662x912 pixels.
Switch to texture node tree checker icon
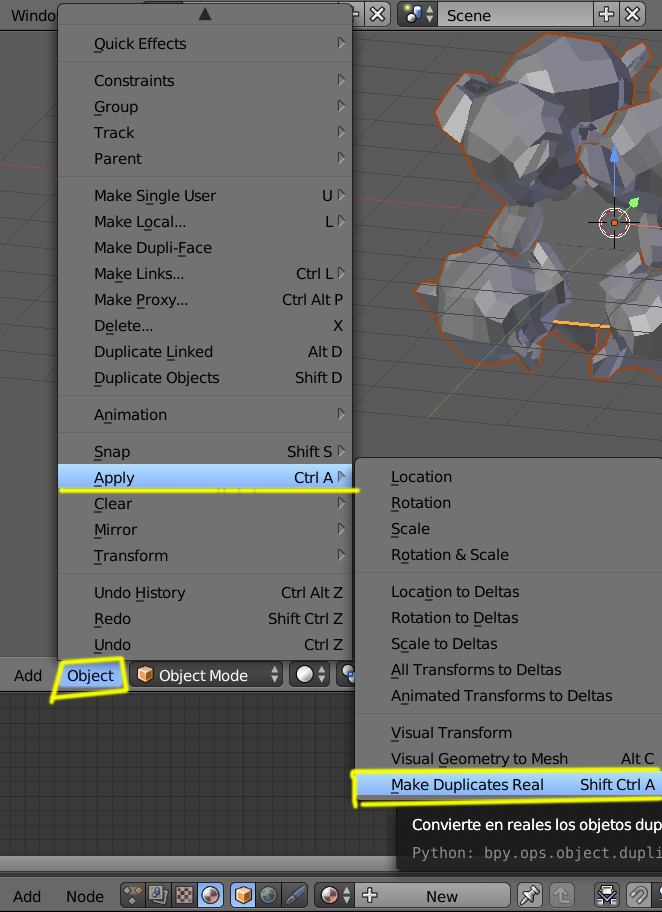tap(184, 895)
